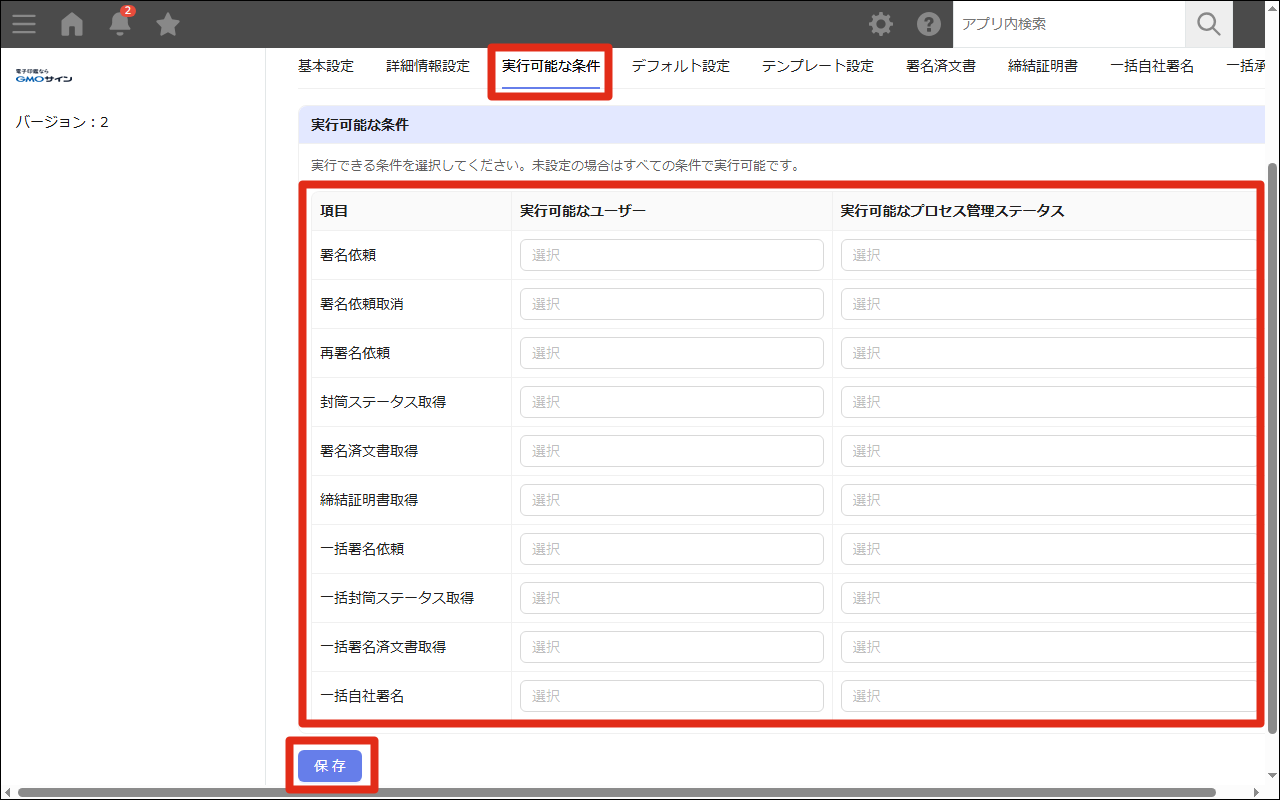This screenshot has height=800, width=1280.
Task: Open status dropdown for 署名依頼 row
Action: pyautogui.click(x=1048, y=255)
